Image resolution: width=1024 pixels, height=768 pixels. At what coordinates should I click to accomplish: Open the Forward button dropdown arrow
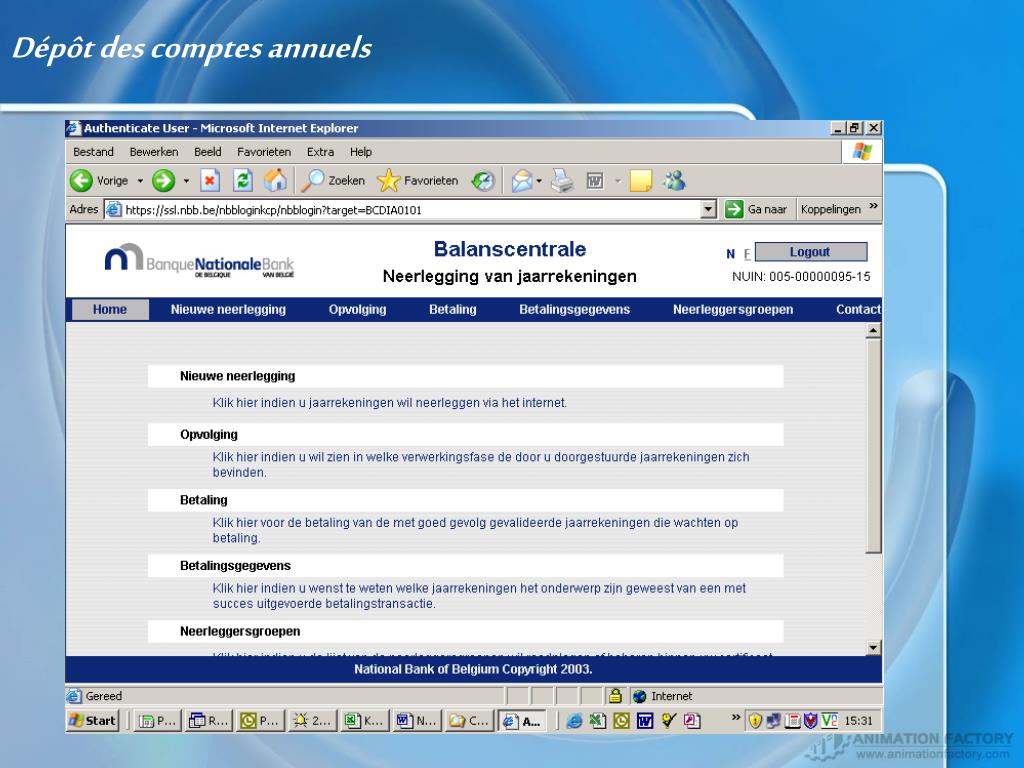pyautogui.click(x=186, y=181)
